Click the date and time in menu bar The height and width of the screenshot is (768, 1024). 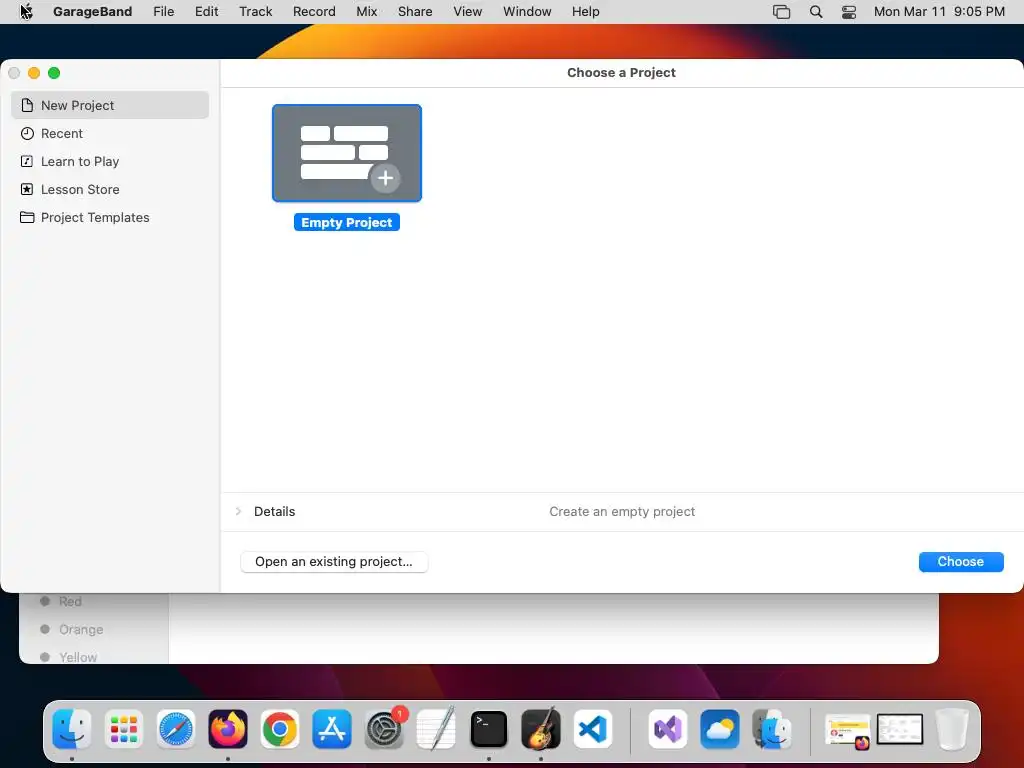point(939,11)
